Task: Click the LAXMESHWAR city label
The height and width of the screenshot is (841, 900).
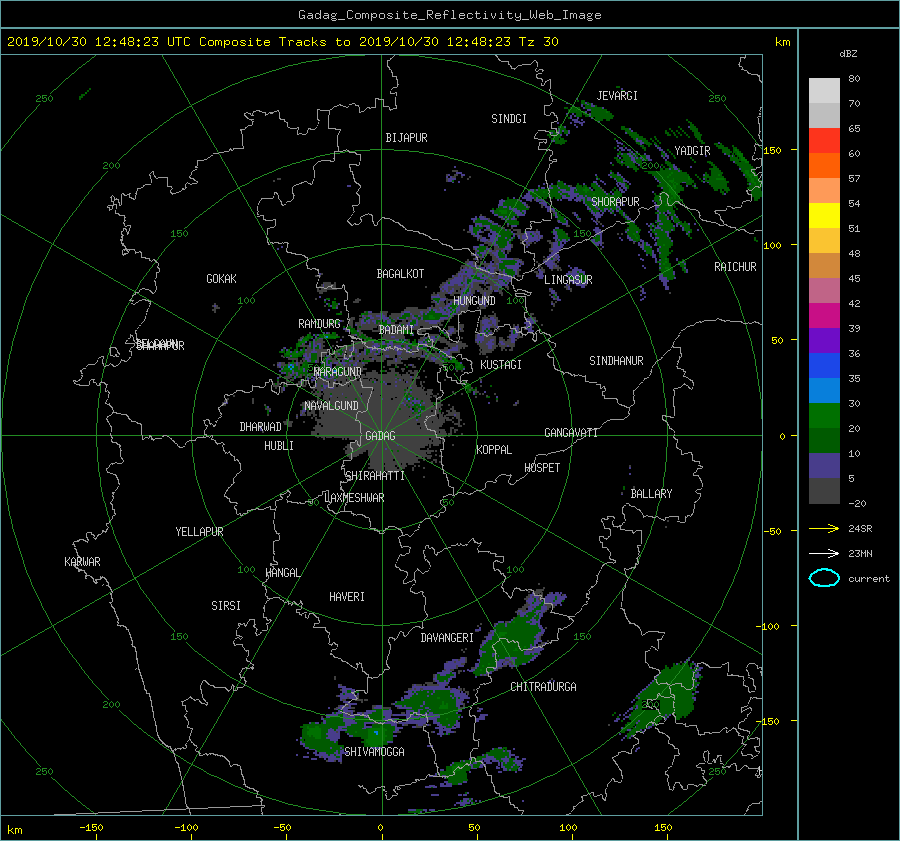Action: click(354, 498)
